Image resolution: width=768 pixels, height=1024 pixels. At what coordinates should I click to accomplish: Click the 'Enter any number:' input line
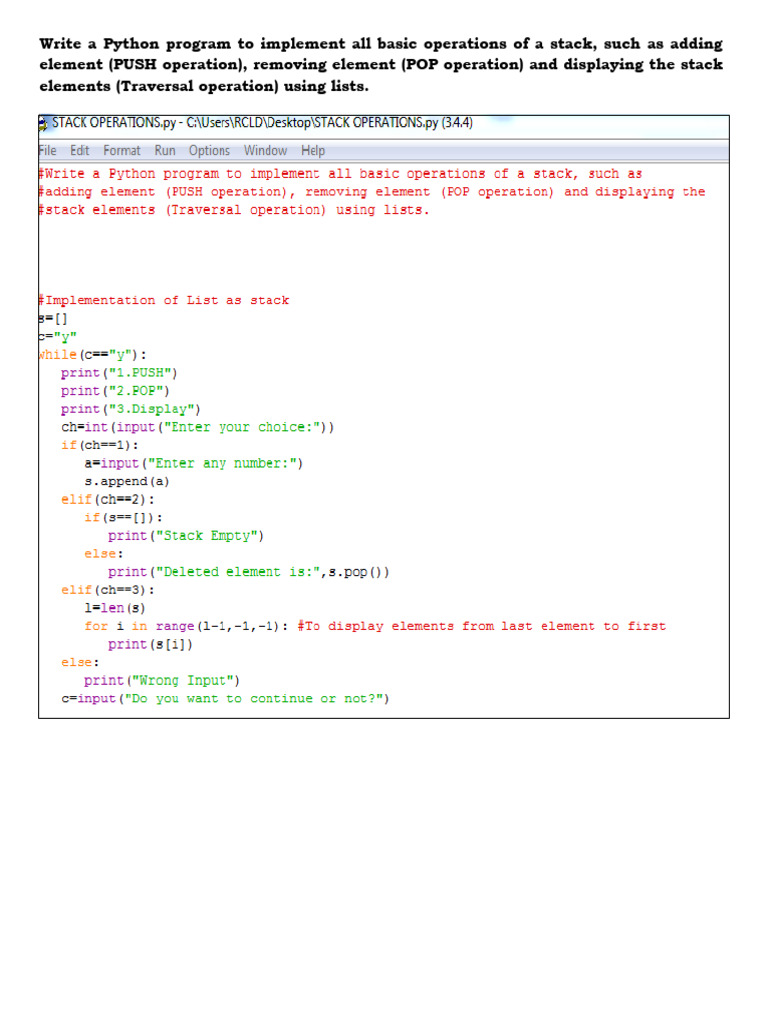tap(194, 464)
